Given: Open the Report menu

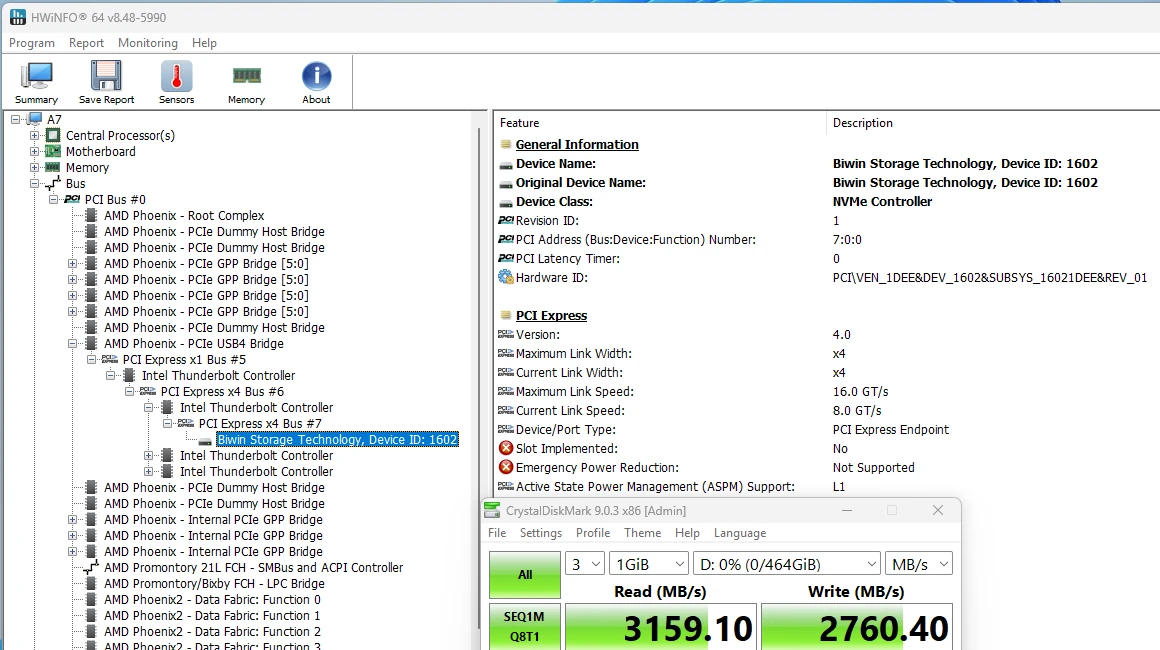Looking at the screenshot, I should 87,43.
